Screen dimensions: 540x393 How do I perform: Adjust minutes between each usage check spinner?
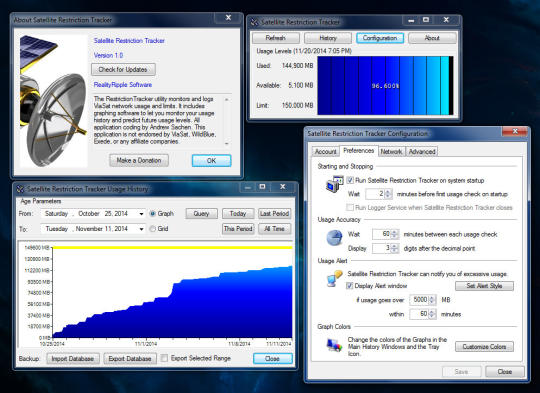click(x=395, y=234)
